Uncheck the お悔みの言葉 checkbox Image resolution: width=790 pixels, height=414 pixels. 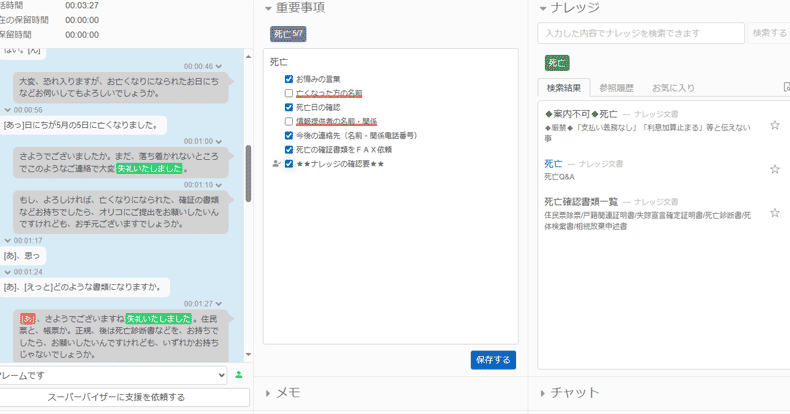tap(289, 79)
